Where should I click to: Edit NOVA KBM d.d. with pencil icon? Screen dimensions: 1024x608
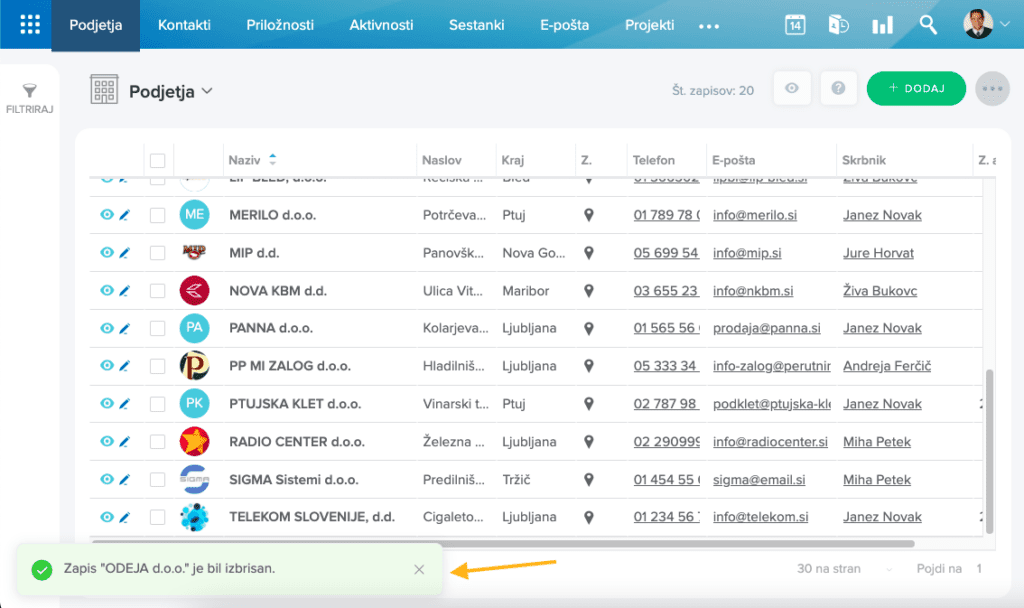125,291
